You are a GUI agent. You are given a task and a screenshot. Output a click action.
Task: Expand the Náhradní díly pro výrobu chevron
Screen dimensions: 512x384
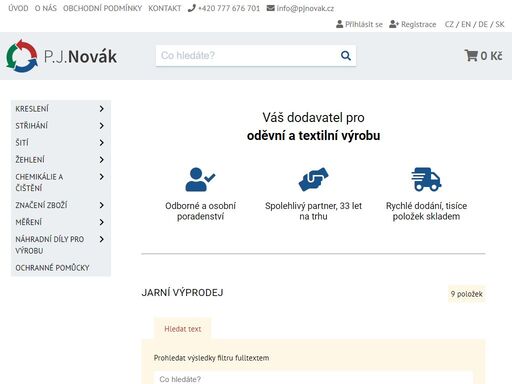102,239
